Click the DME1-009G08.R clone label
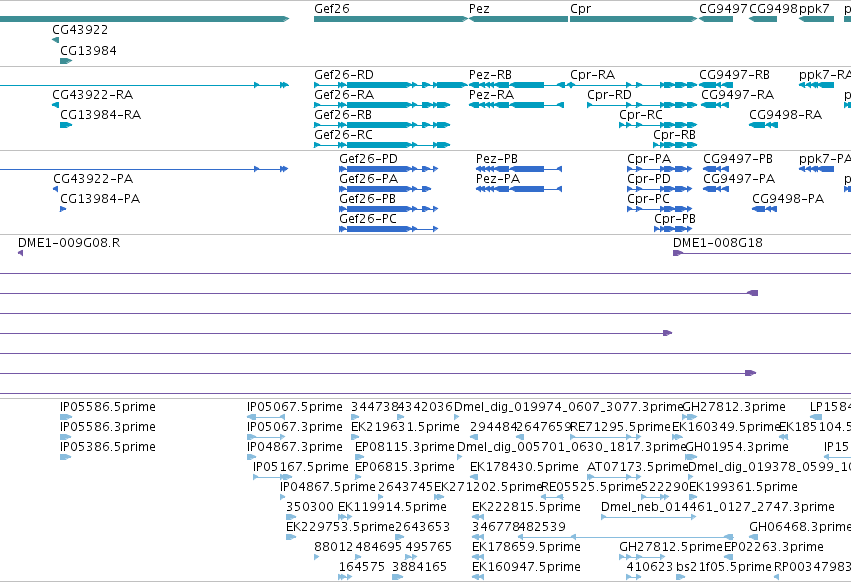 click(69, 243)
